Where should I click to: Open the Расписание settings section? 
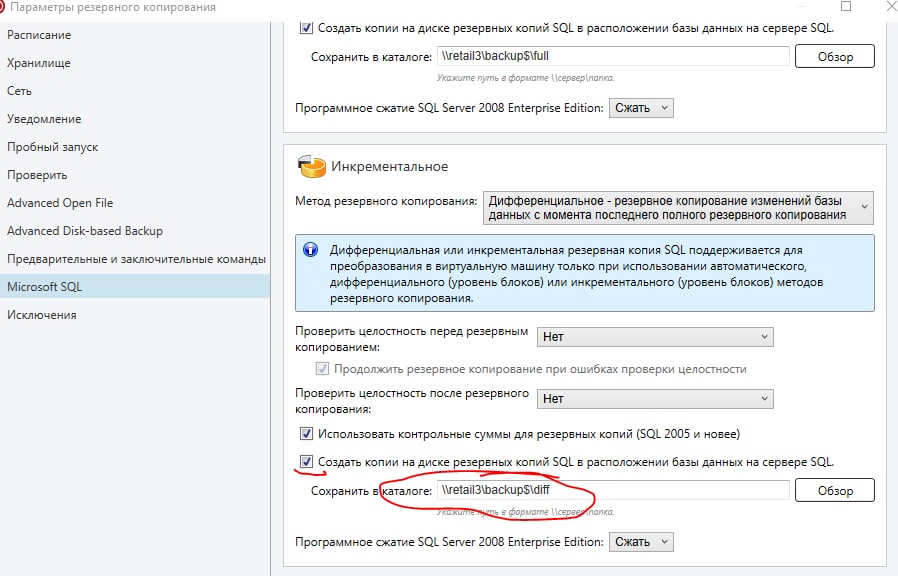click(x=39, y=35)
